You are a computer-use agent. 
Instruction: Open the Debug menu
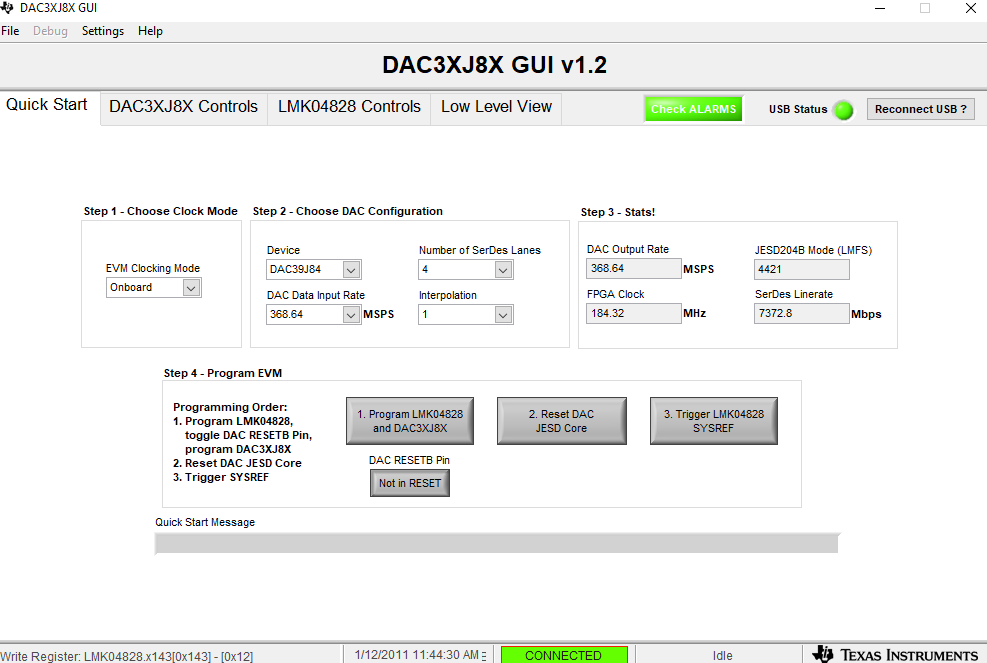pos(50,31)
